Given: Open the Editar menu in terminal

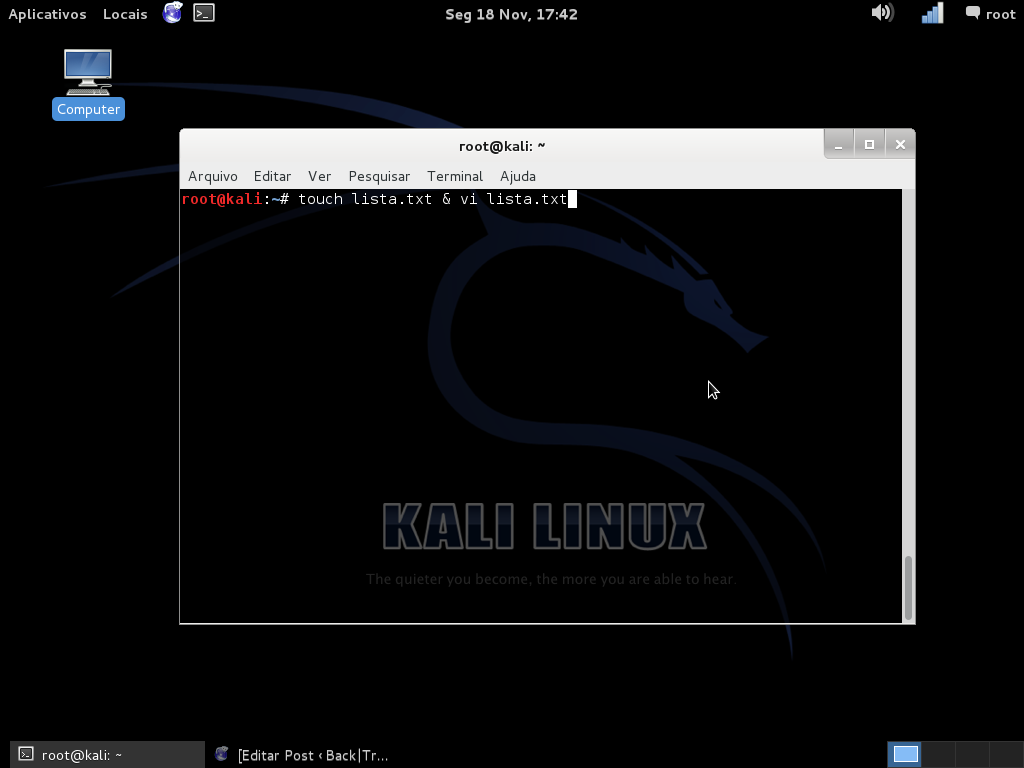Looking at the screenshot, I should tap(272, 176).
